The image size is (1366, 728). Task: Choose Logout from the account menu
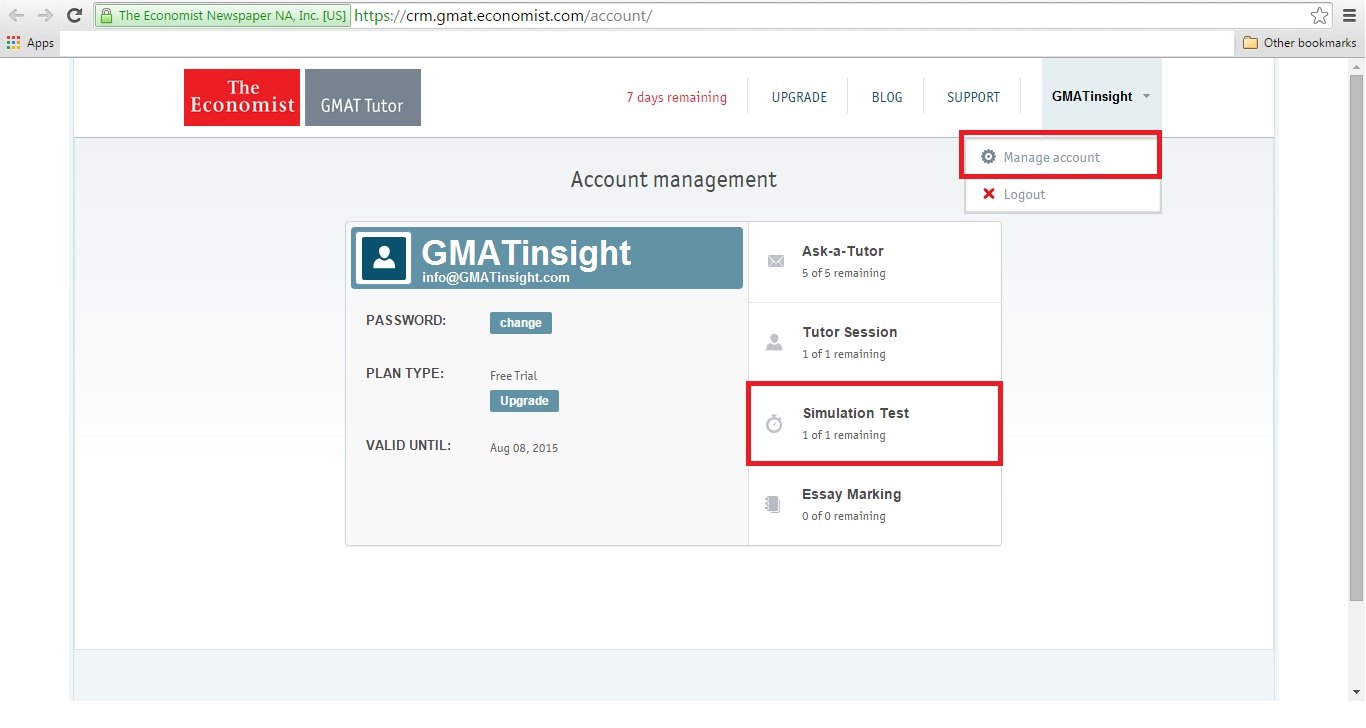click(x=1024, y=194)
